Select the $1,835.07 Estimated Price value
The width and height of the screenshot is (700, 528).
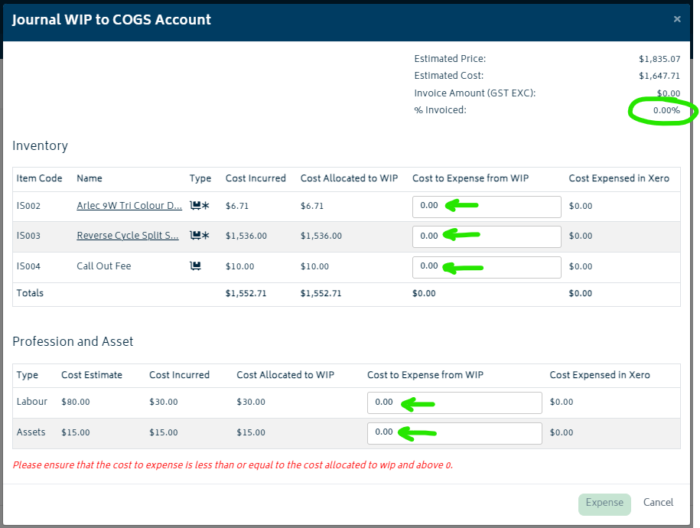click(659, 59)
